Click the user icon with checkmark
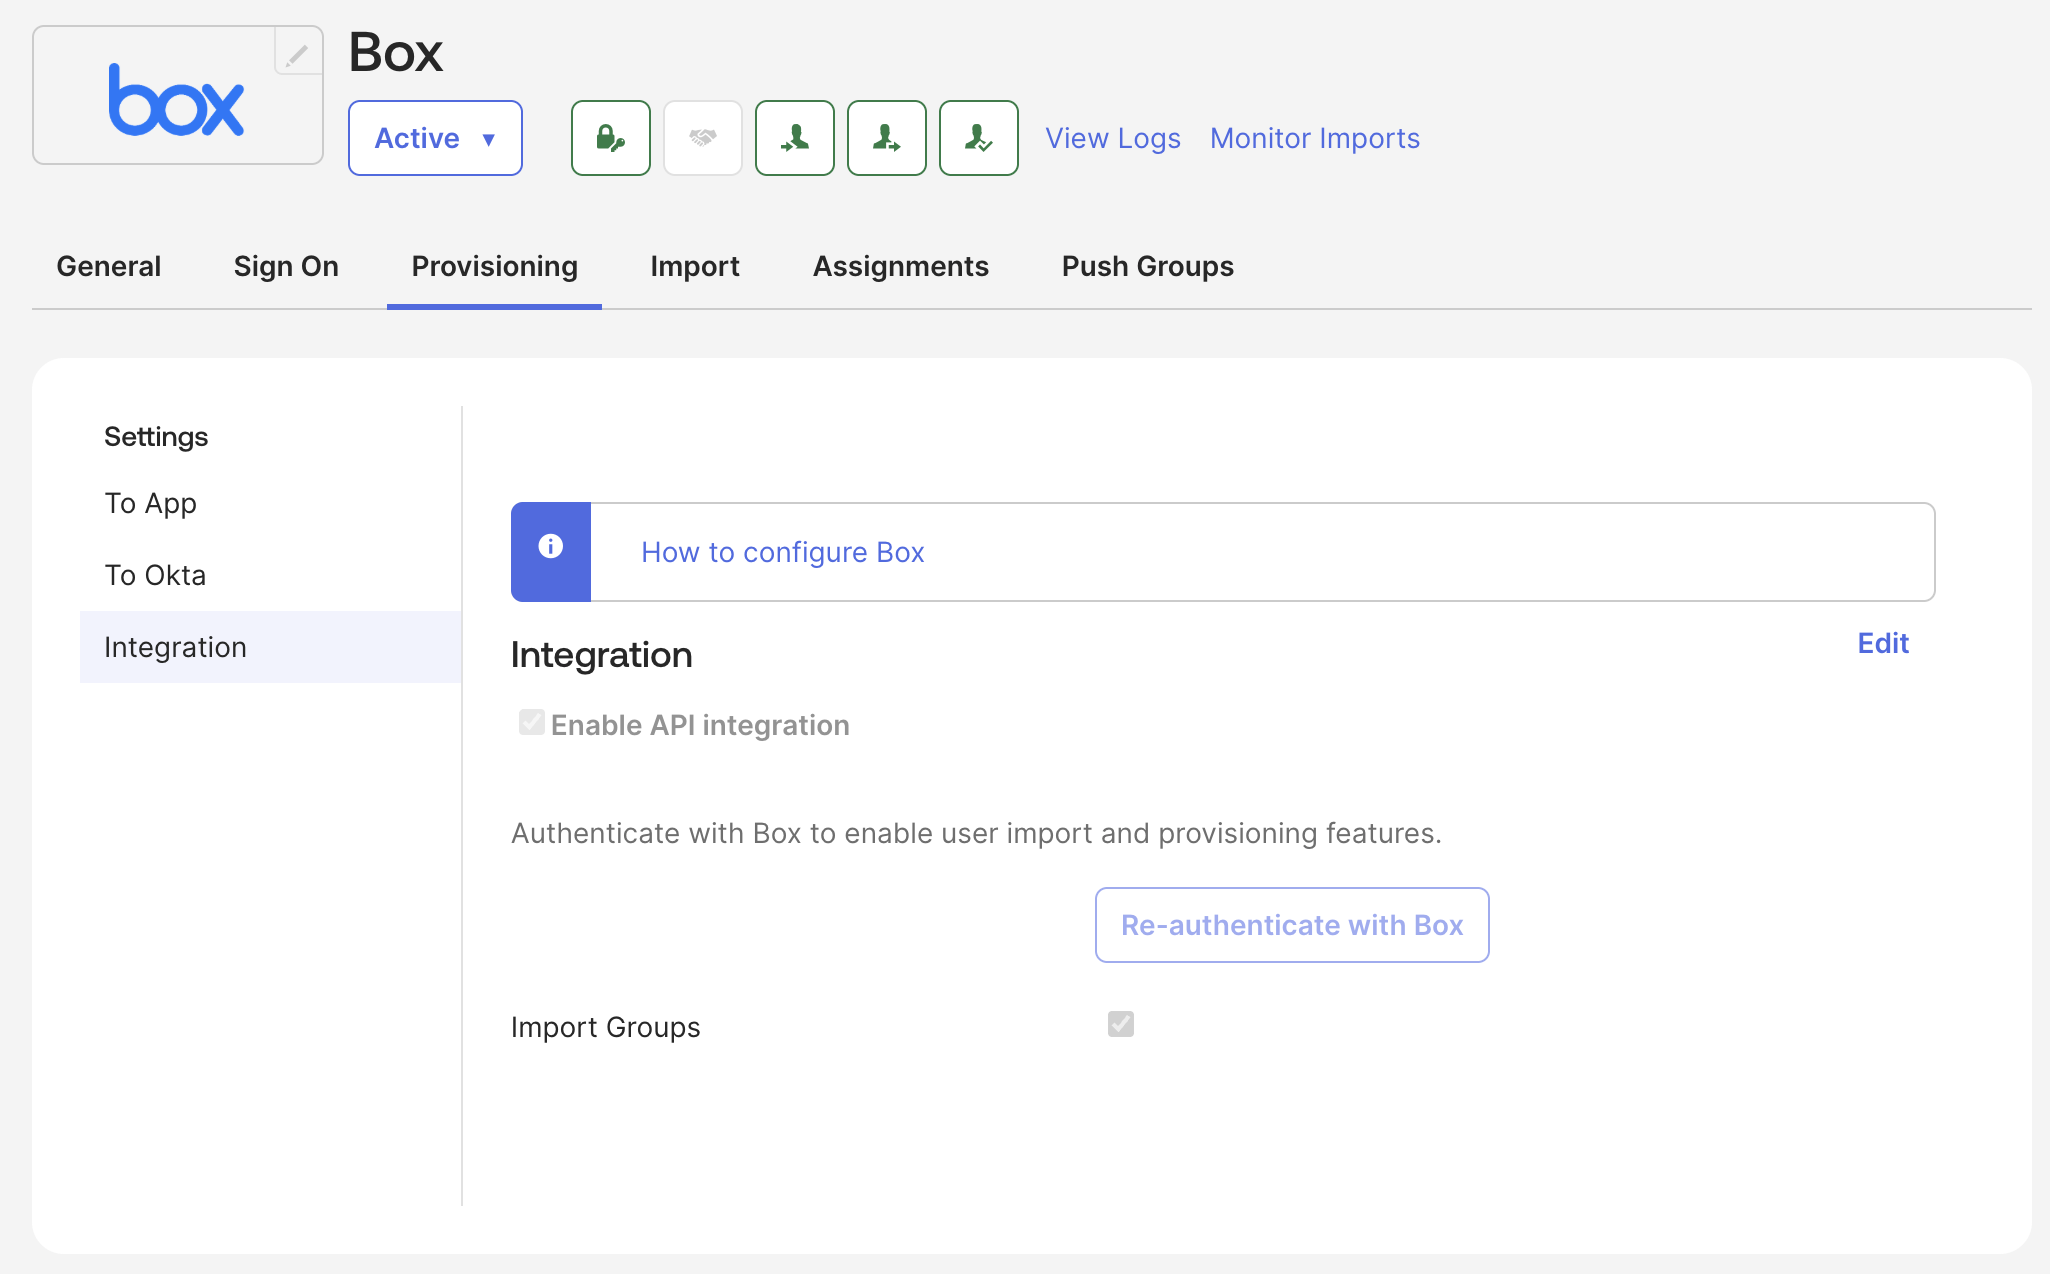The height and width of the screenshot is (1274, 2050). pos(979,138)
